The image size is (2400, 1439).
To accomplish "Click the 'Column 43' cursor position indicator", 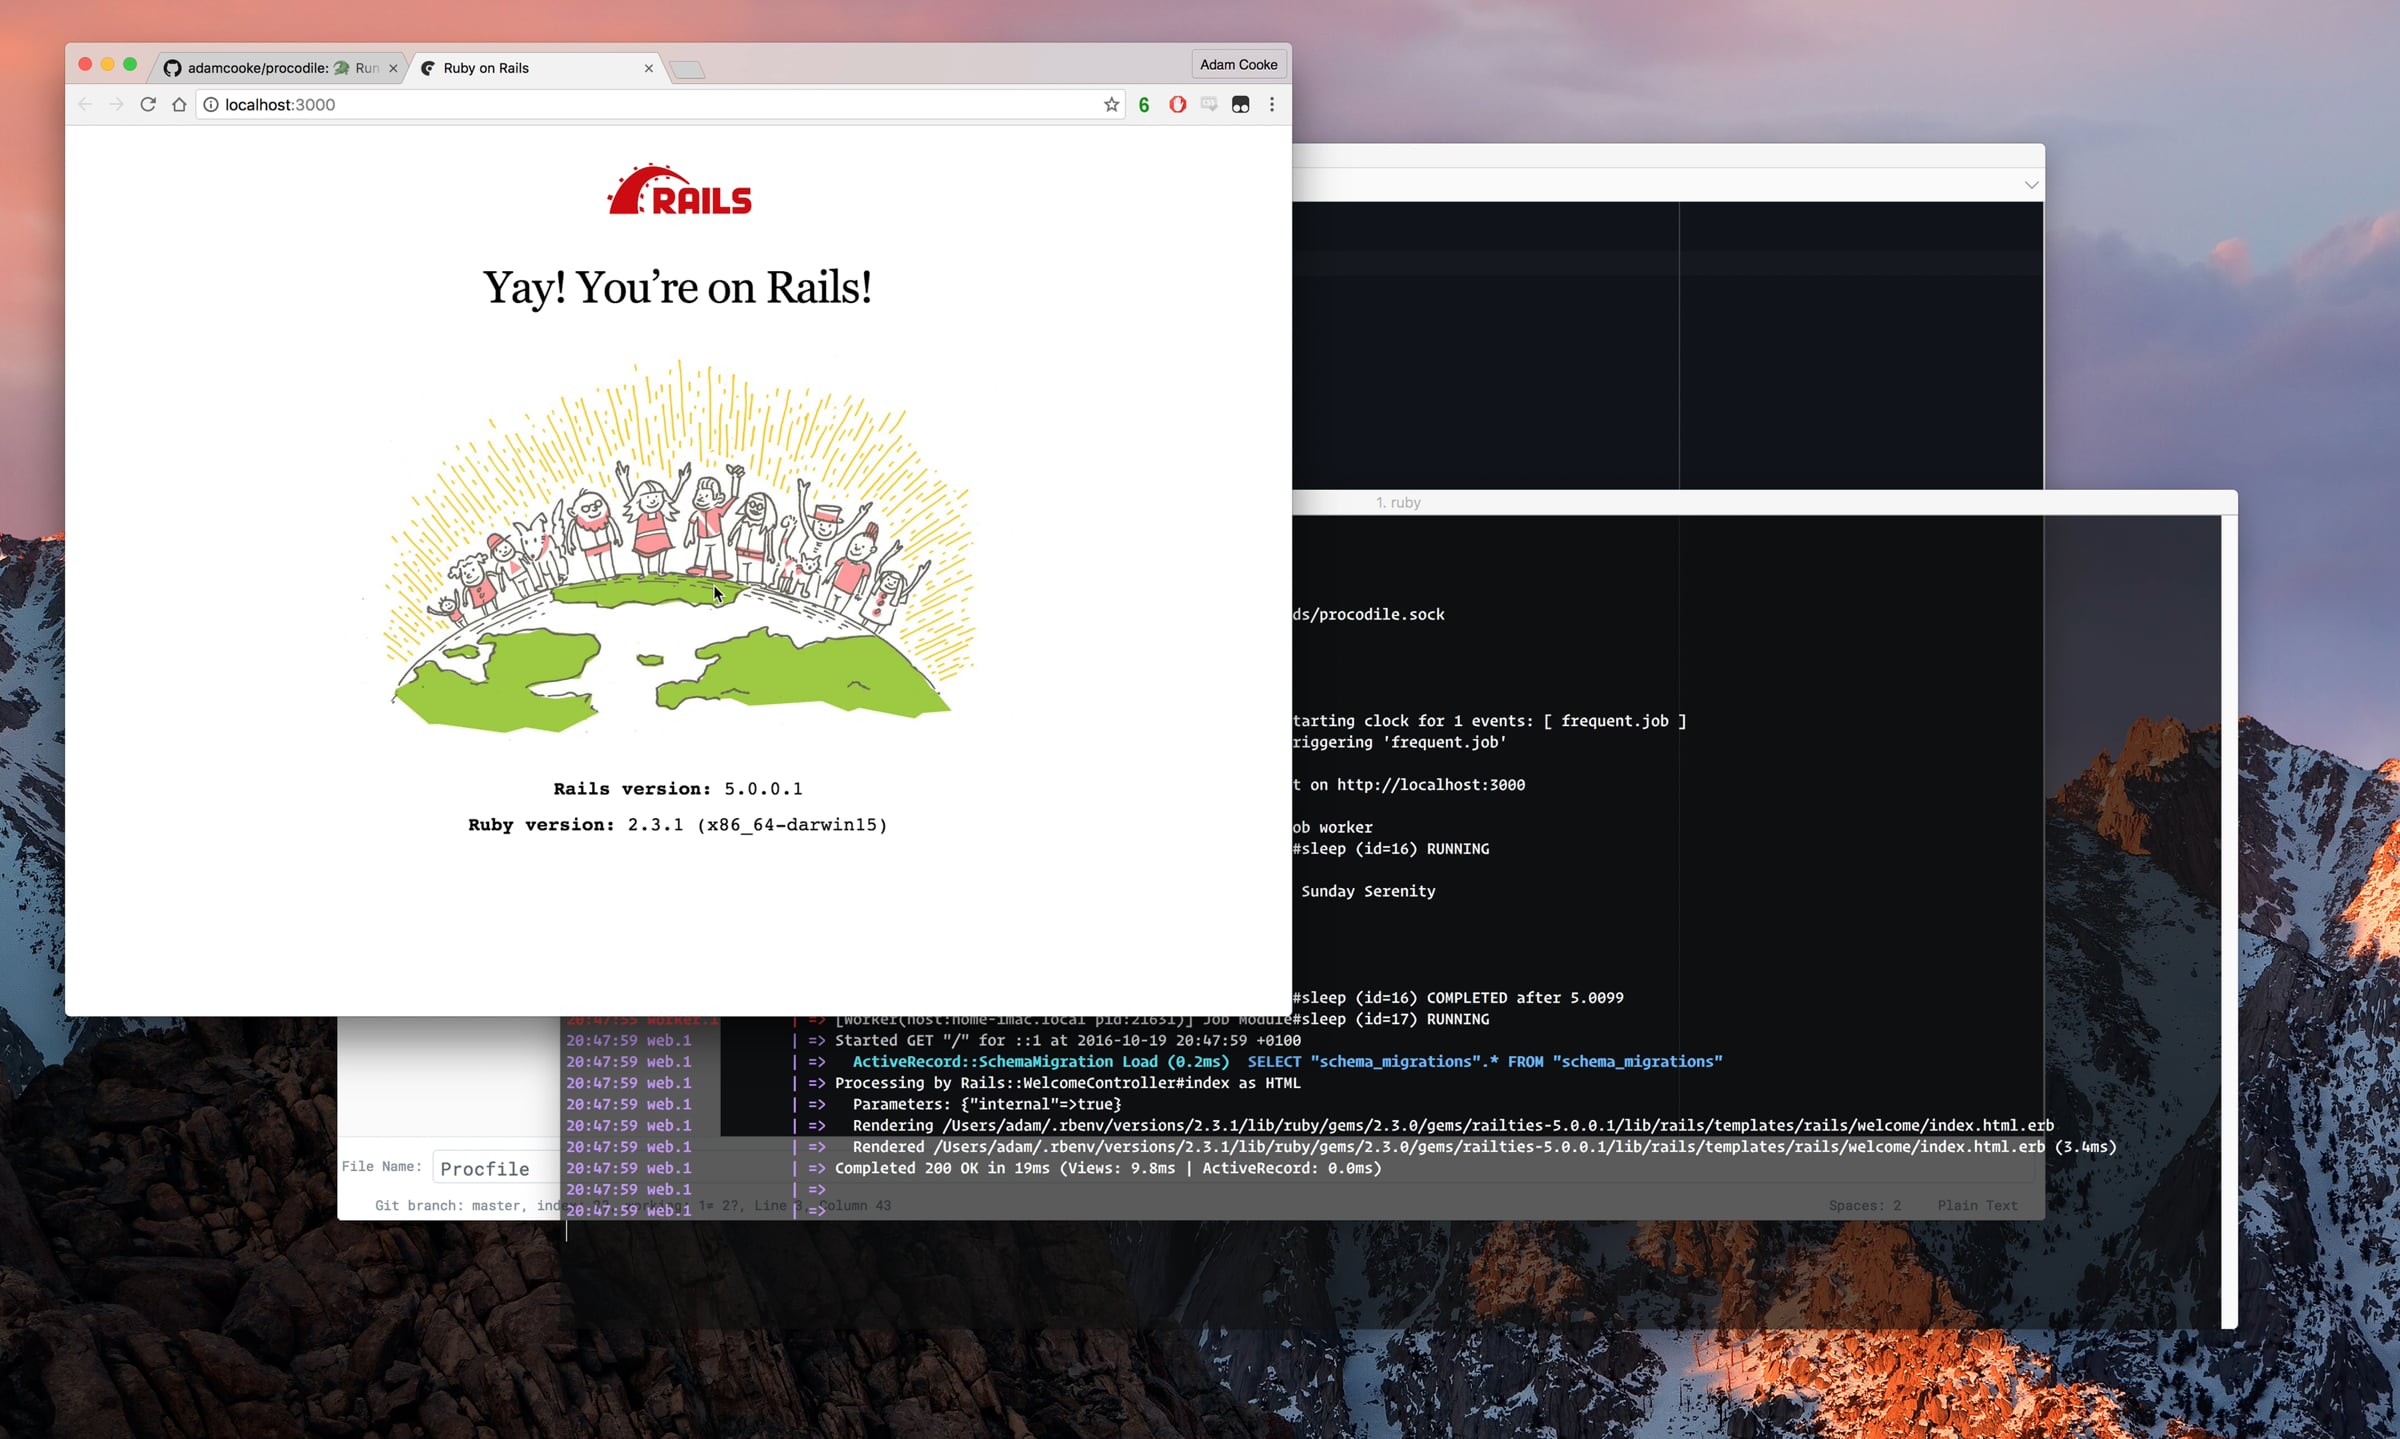I will (855, 1205).
